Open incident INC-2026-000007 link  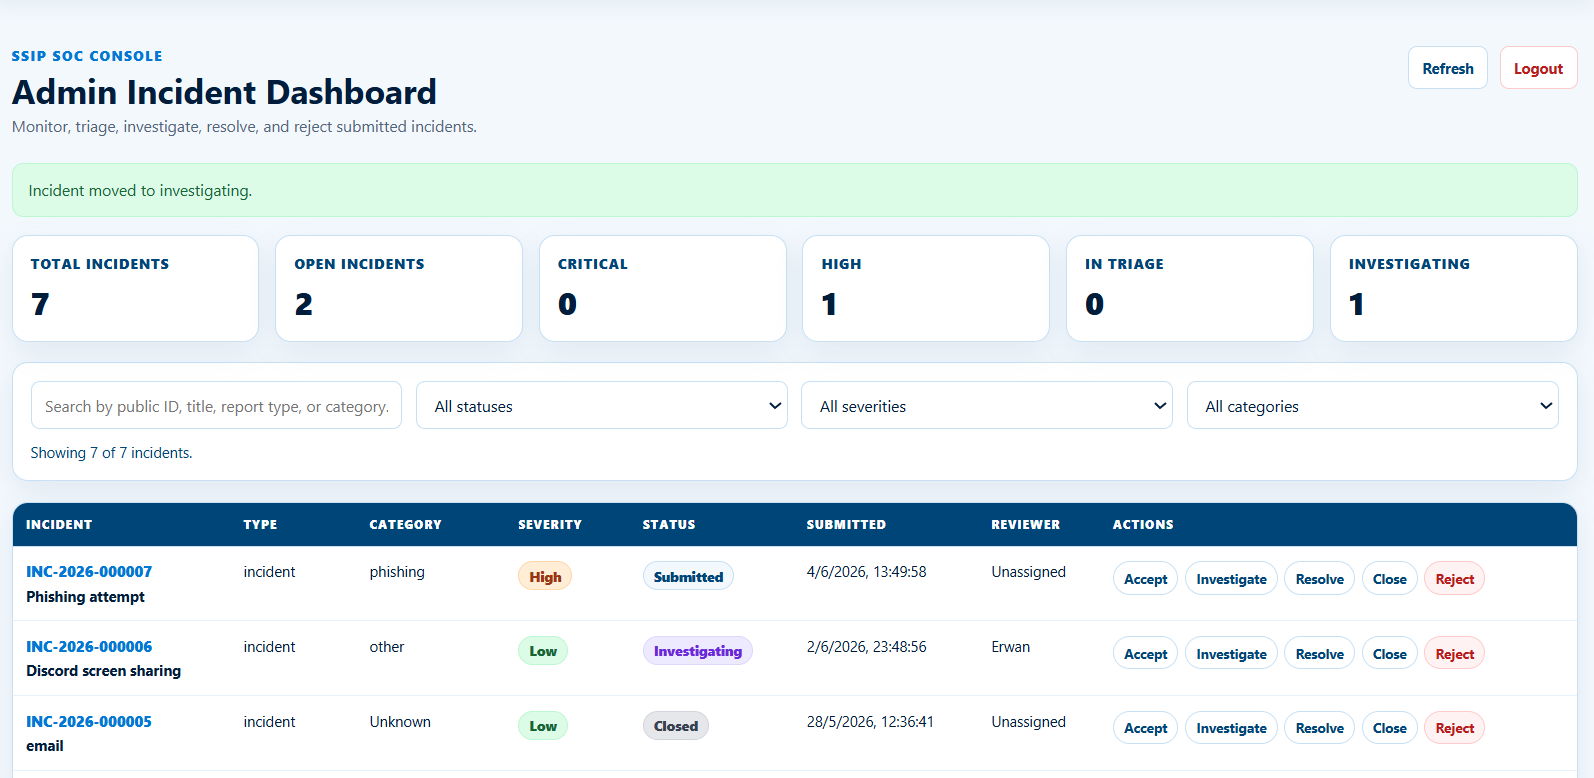click(89, 572)
